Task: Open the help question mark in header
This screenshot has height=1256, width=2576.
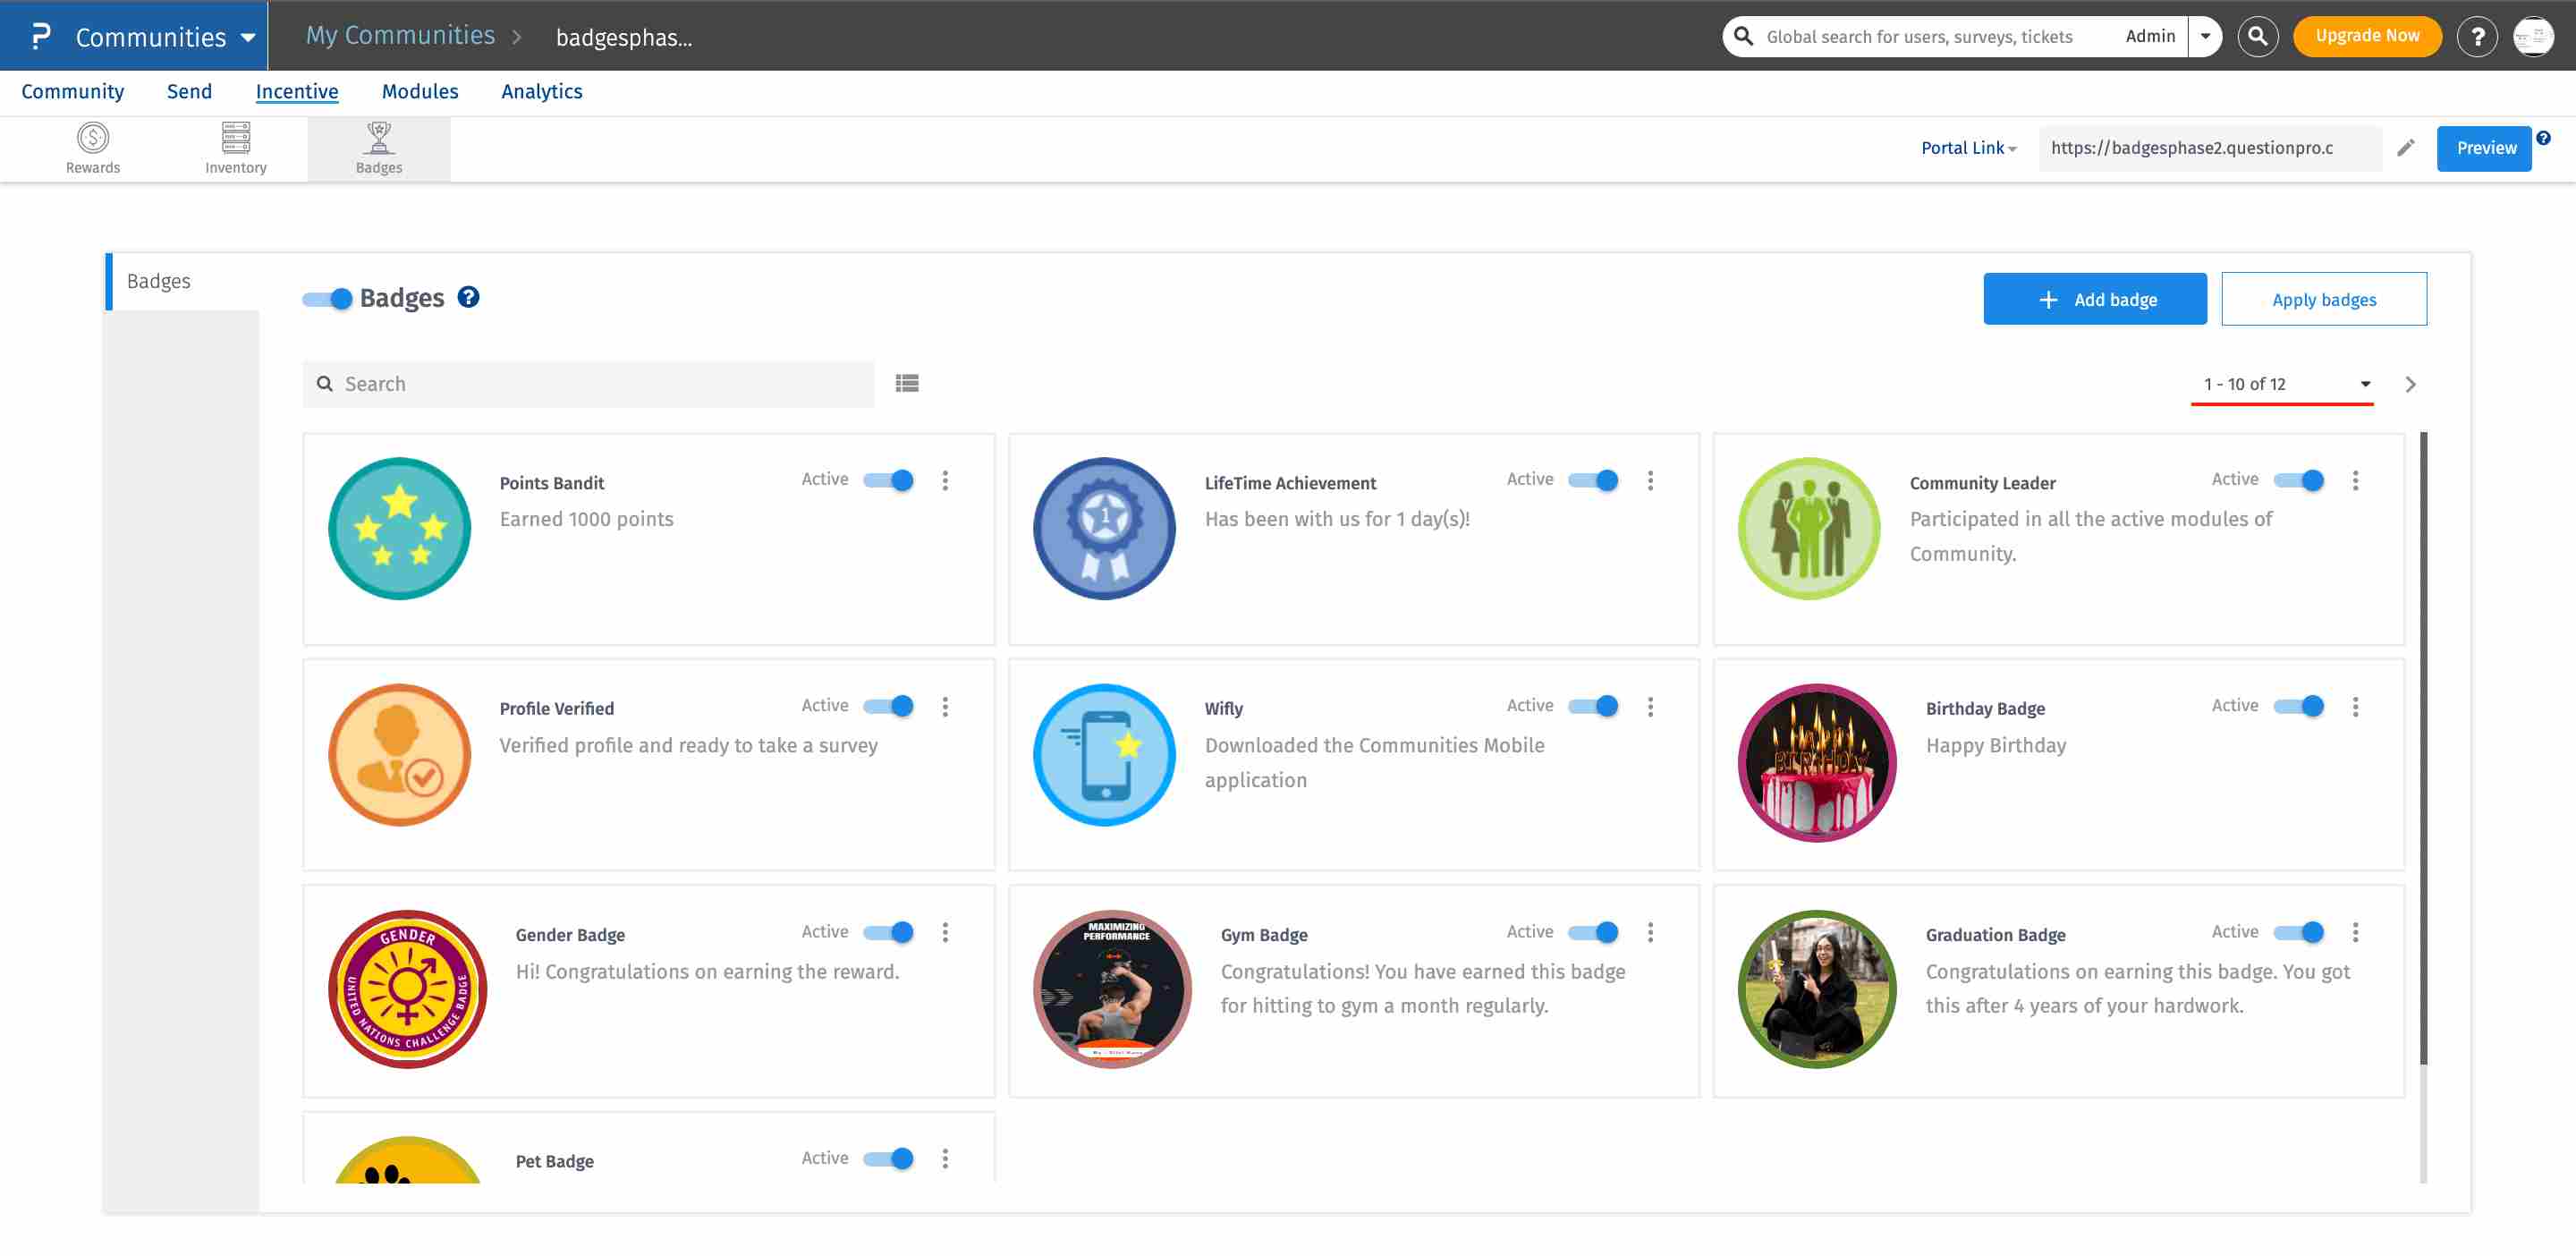Action: pos(2476,37)
